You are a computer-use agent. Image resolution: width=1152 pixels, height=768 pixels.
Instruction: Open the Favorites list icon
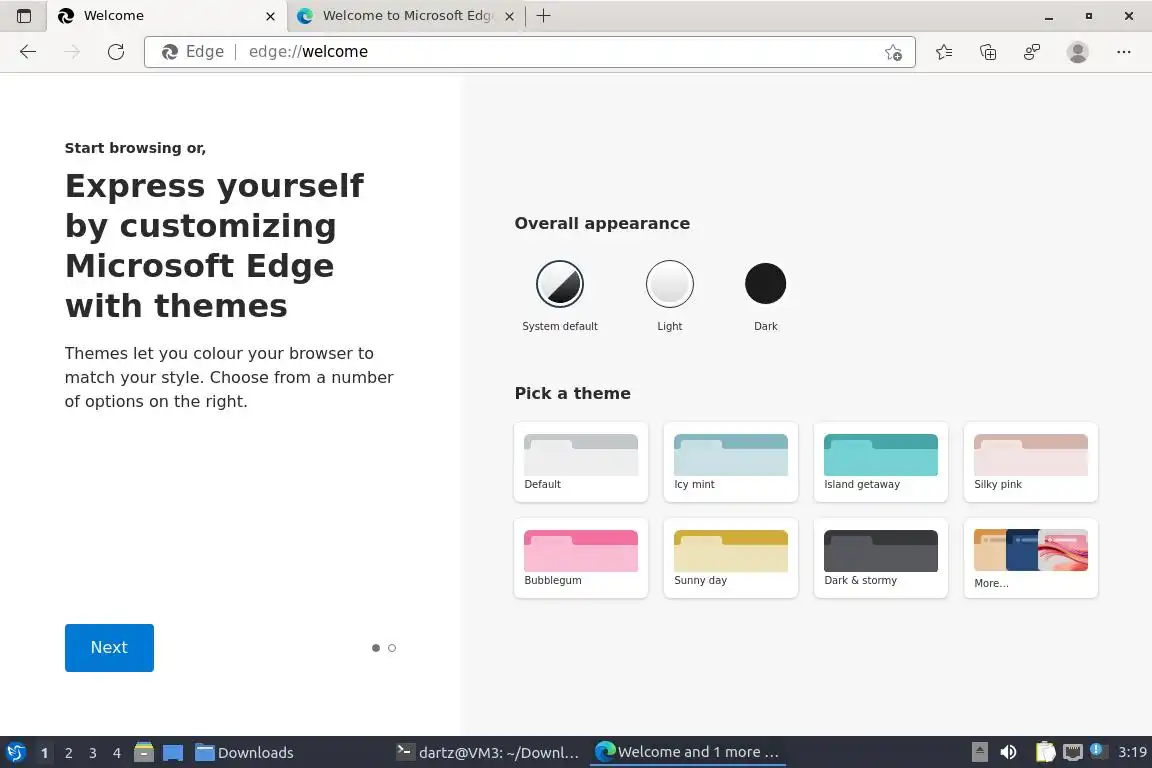944,51
